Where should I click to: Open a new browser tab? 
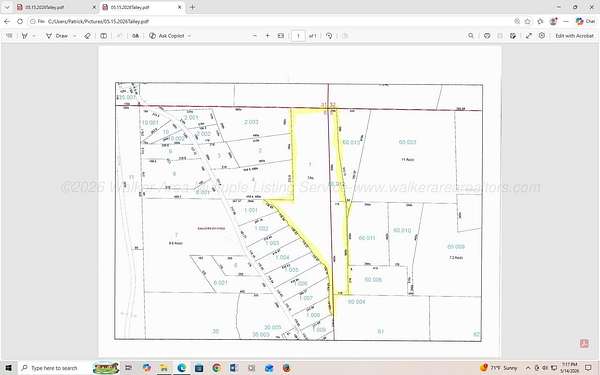pos(192,7)
